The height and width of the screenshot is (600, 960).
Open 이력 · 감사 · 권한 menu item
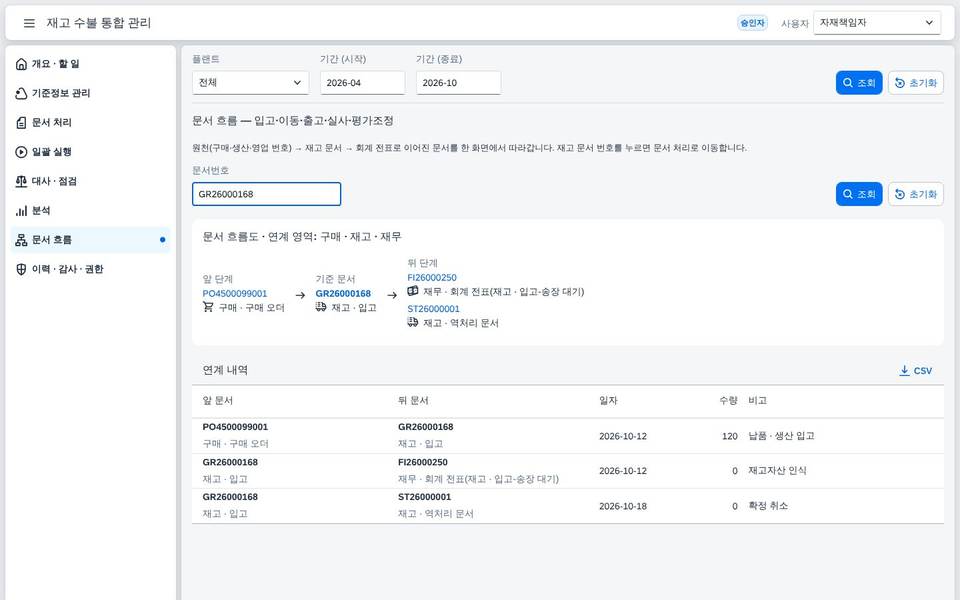click(91, 269)
